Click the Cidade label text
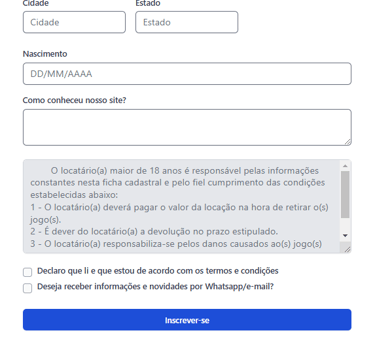This screenshot has height=363, width=375. (36, 3)
